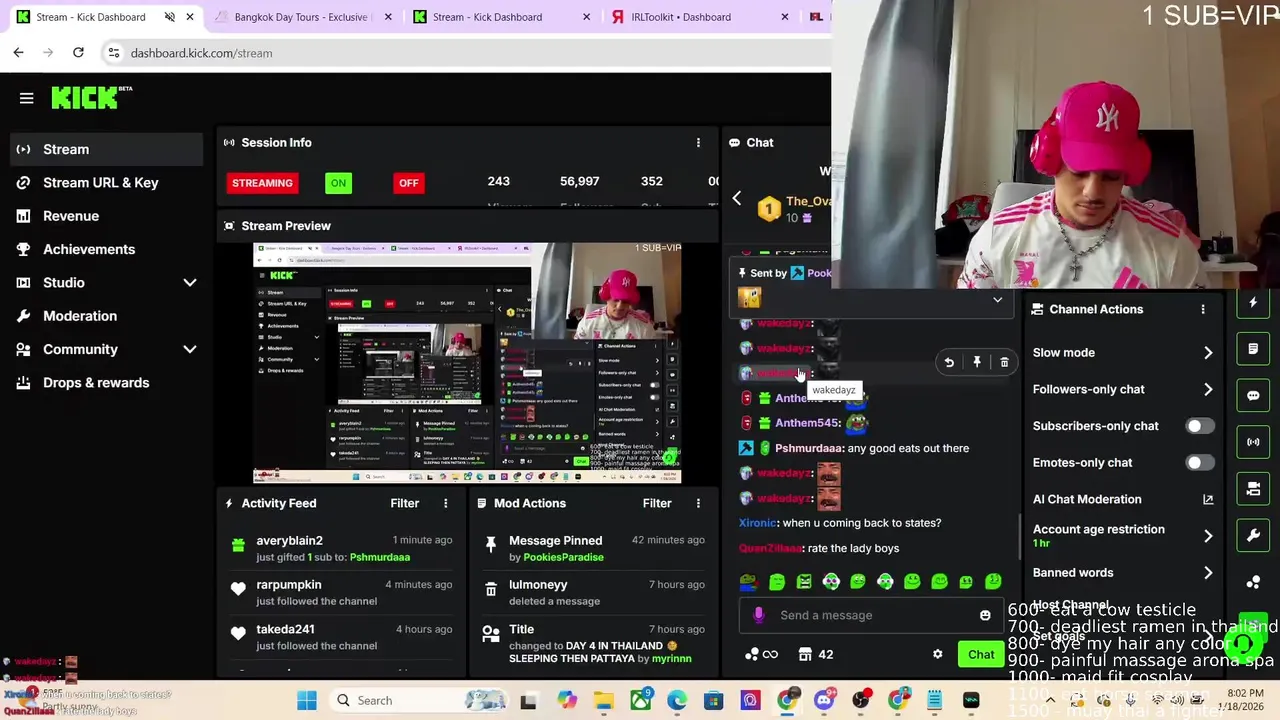Open Activity Feed three-dot options
This screenshot has height=720, width=1280.
(446, 503)
